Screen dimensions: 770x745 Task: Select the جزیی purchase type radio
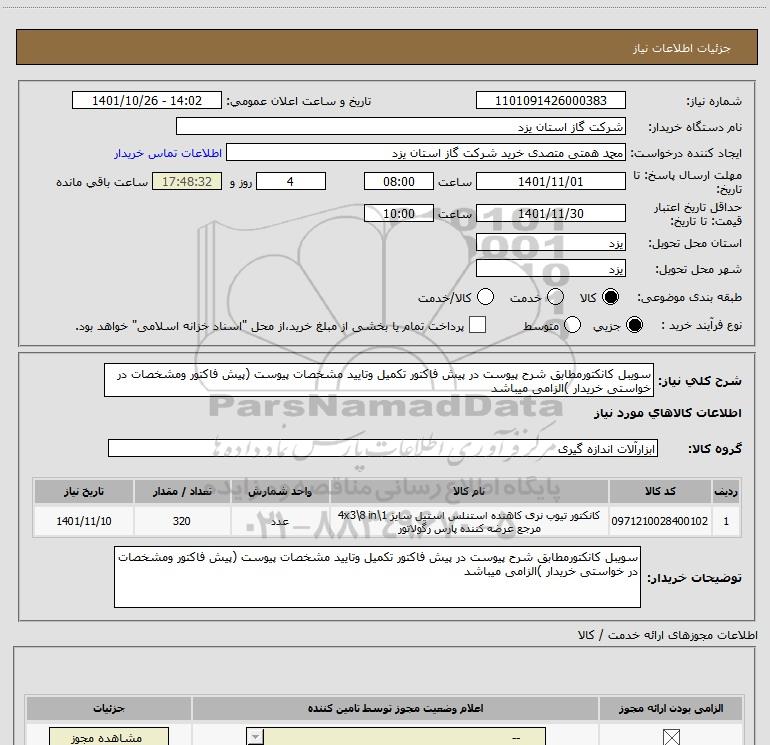[x=634, y=325]
